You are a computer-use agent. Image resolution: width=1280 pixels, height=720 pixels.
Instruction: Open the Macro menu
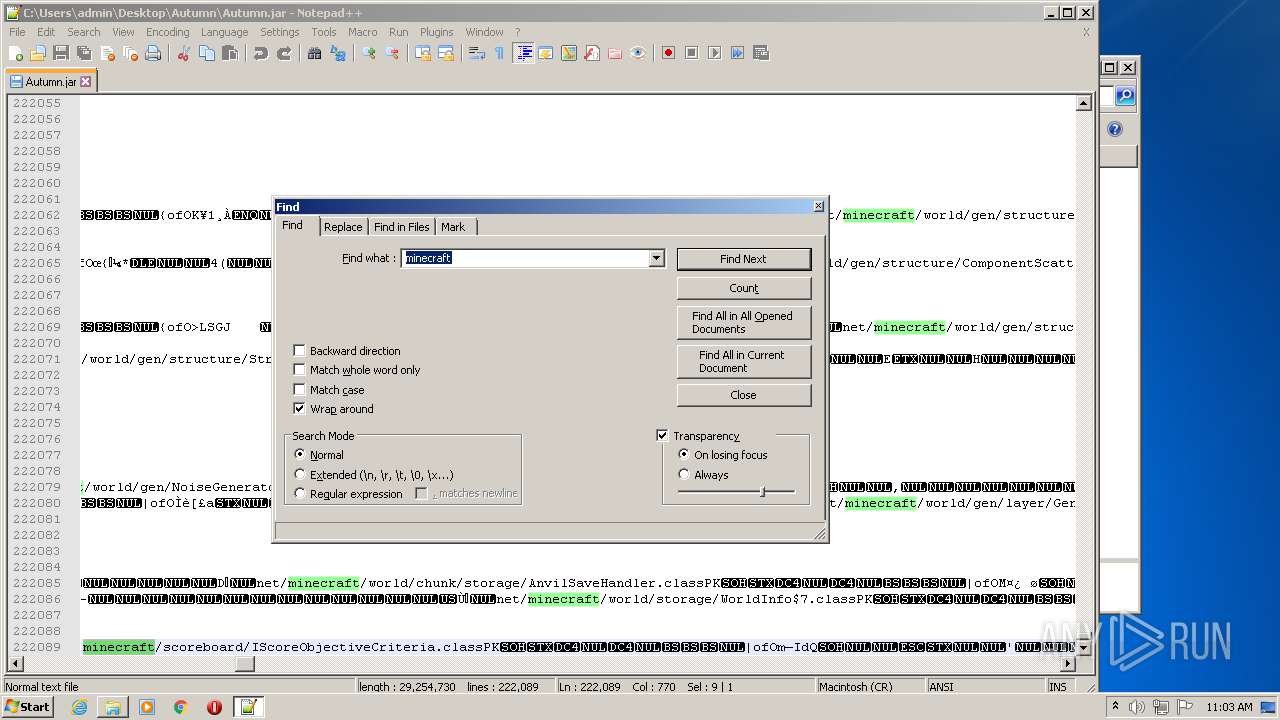pyautogui.click(x=363, y=32)
